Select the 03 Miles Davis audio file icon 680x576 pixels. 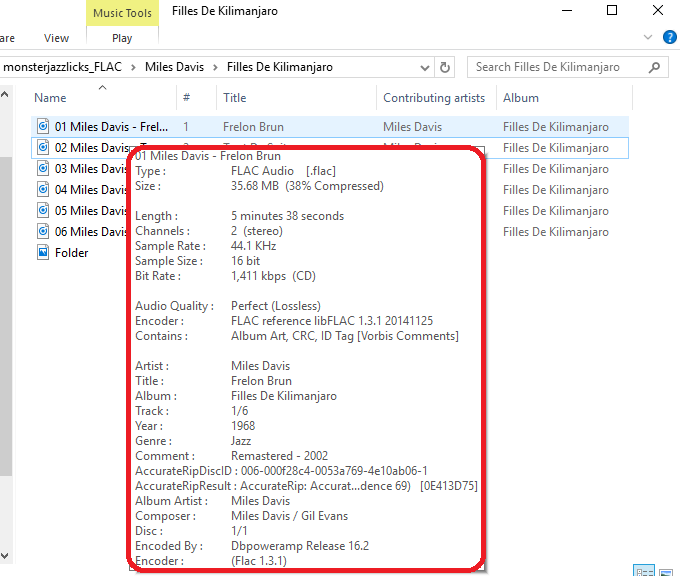click(43, 169)
